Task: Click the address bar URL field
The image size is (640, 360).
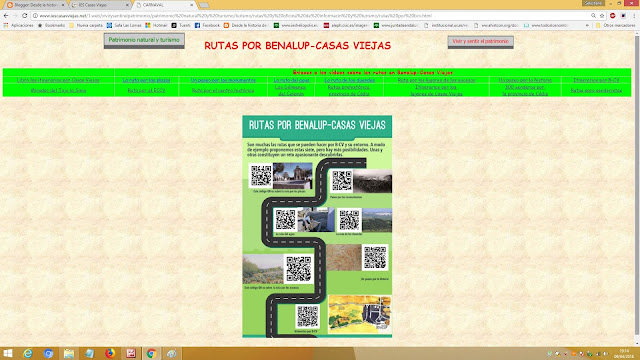Action: (x=314, y=16)
